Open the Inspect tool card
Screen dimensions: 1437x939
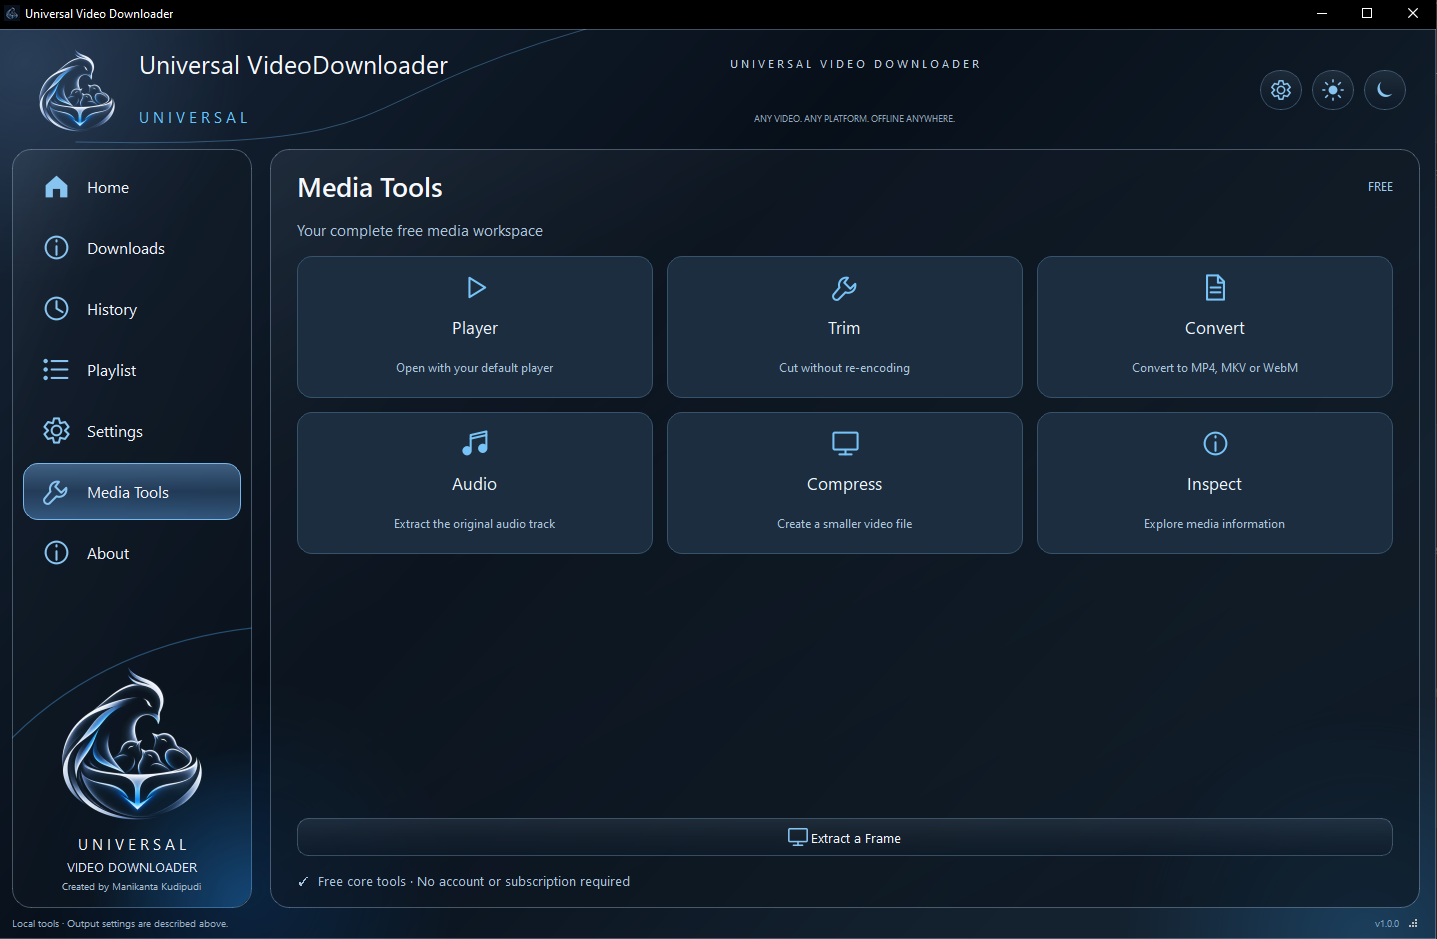point(1215,483)
